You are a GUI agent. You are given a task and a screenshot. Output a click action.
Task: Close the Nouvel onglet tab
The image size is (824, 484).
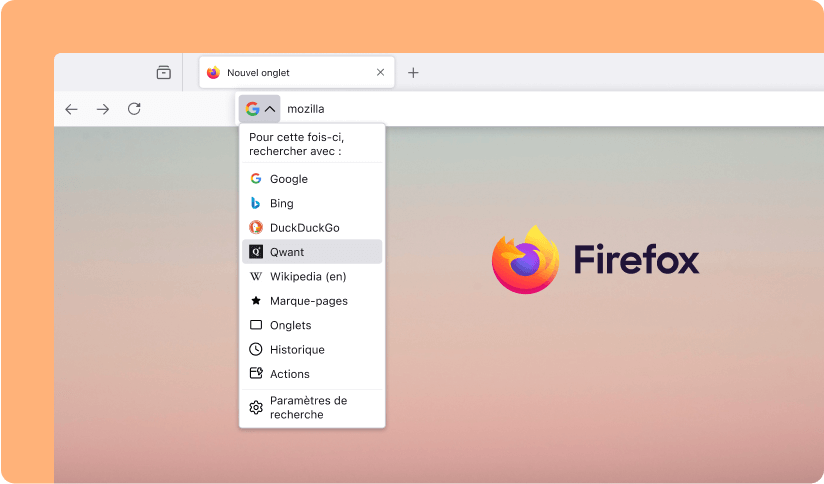(380, 72)
